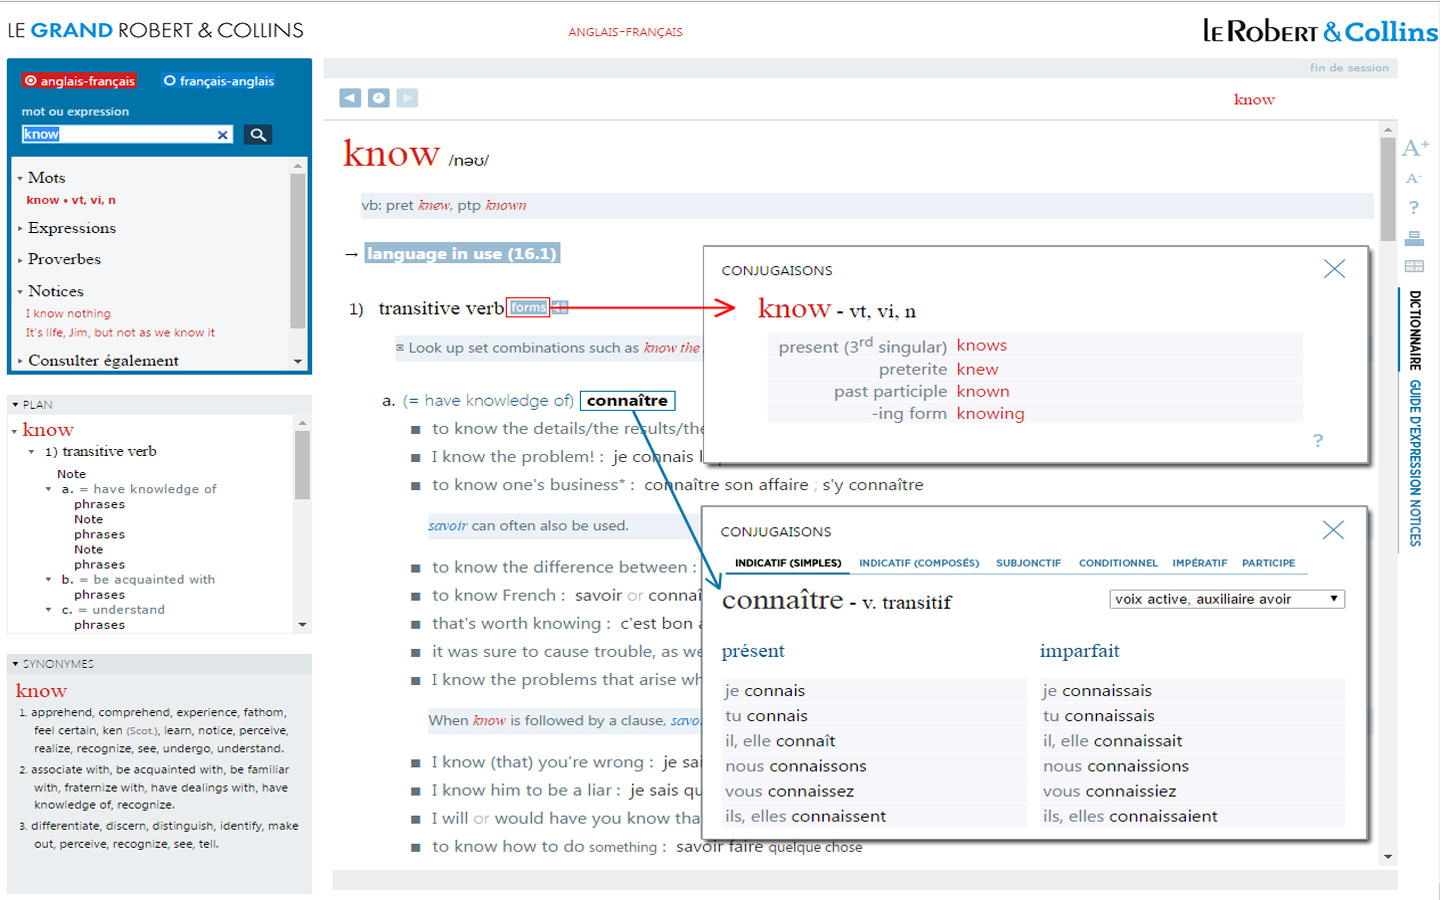Switch to Indicatif (simples) tab
Viewport: 1440px width, 900px height.
788,563
